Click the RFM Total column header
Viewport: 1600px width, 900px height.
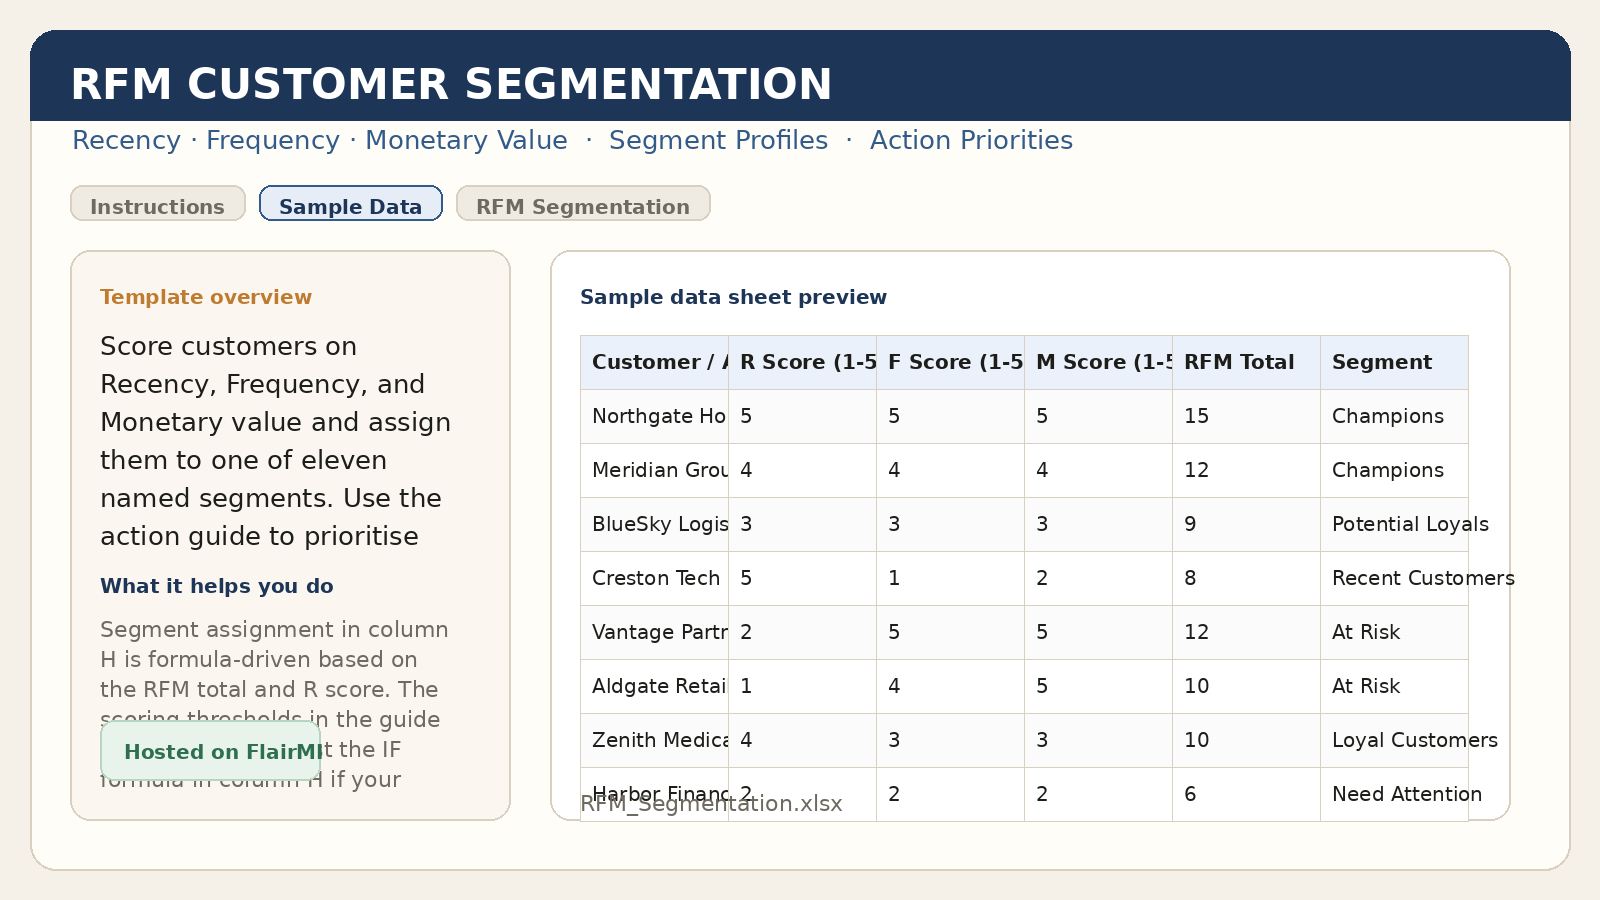point(1239,362)
